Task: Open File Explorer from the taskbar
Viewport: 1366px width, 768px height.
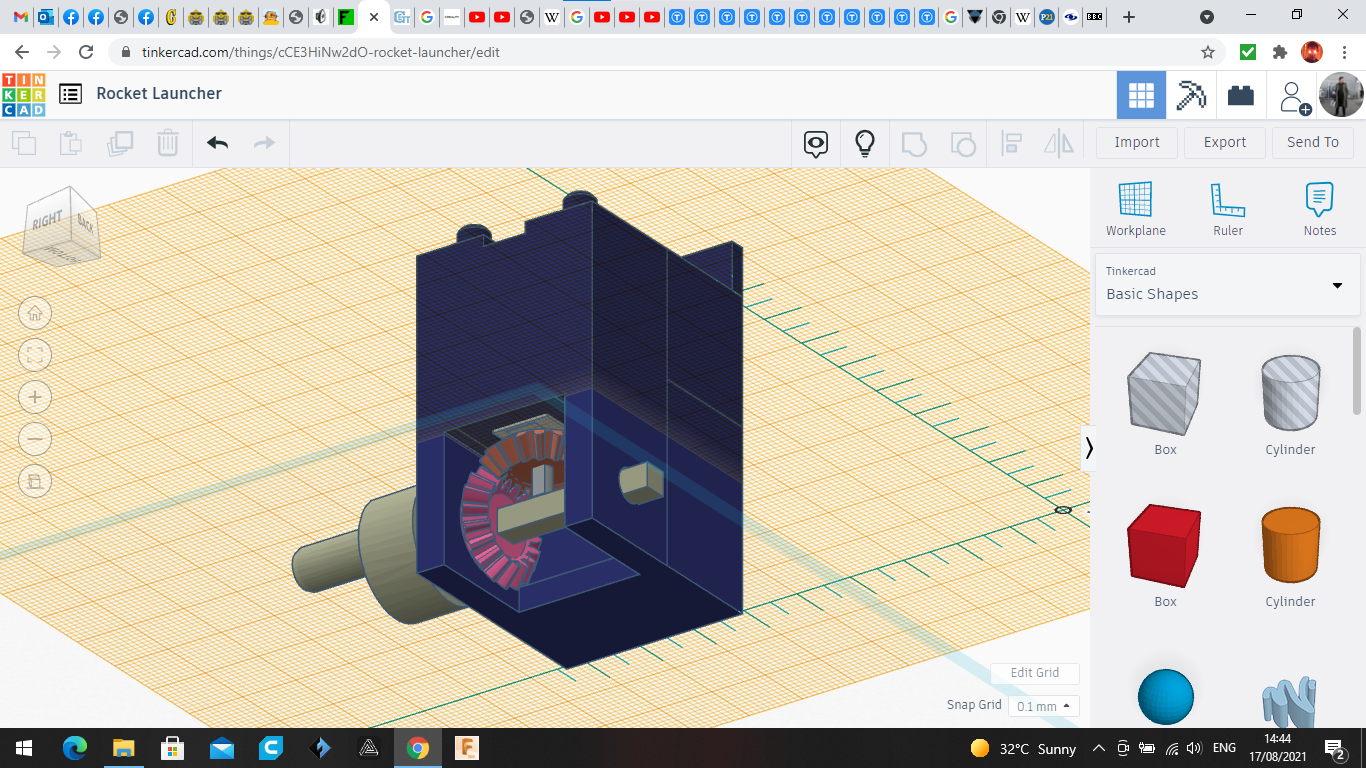Action: click(x=123, y=748)
